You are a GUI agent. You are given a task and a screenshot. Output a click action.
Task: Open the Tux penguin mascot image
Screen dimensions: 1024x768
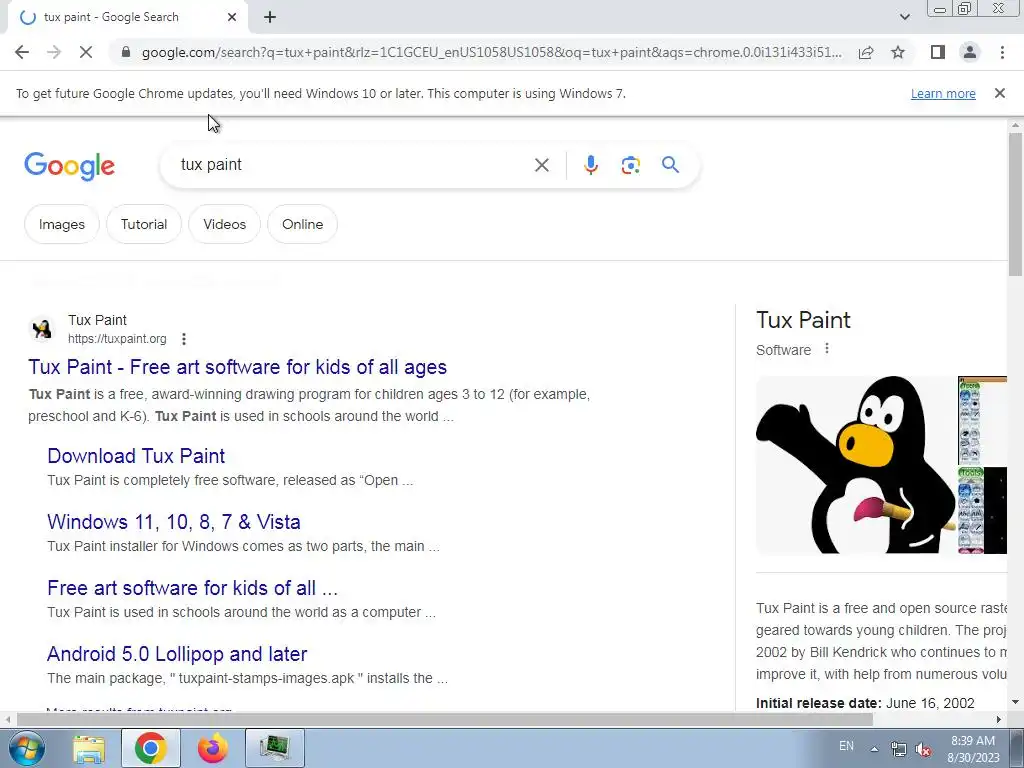pos(856,464)
